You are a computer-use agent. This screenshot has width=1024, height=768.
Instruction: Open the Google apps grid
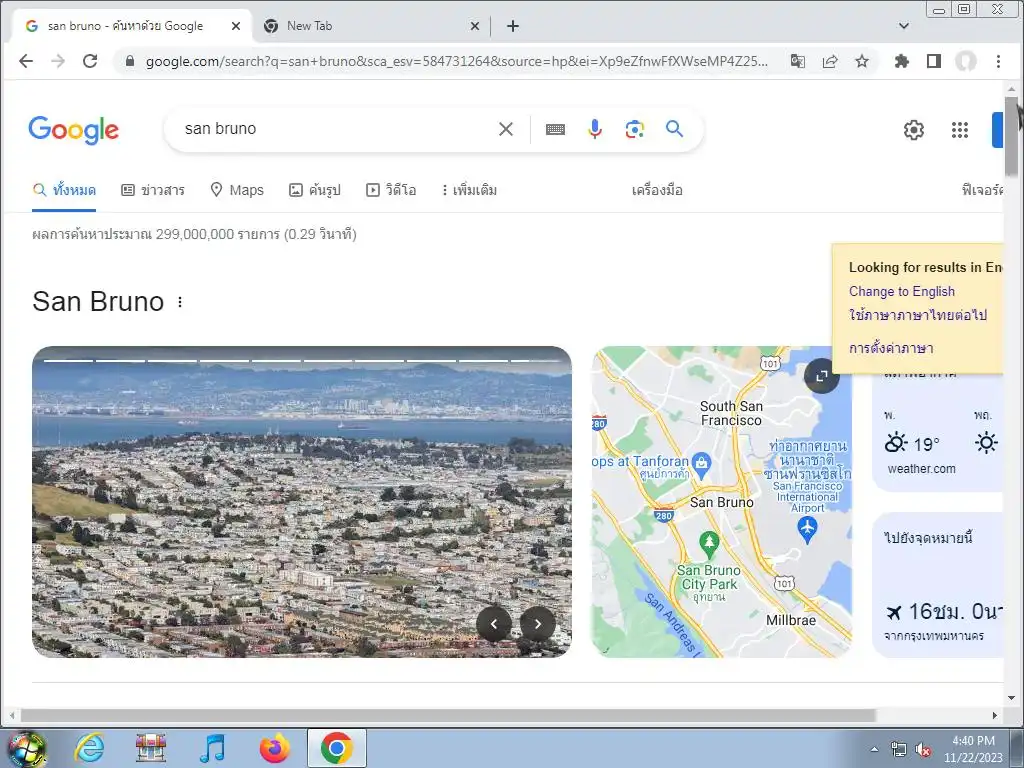959,130
